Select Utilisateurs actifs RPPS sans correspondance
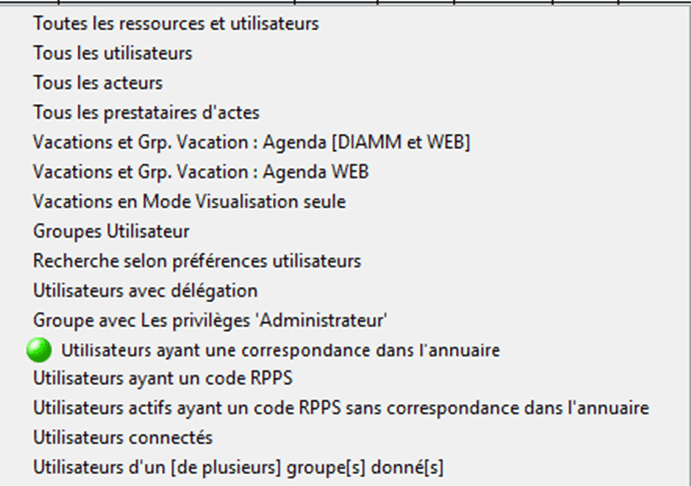This screenshot has height=486, width=691. (x=341, y=408)
